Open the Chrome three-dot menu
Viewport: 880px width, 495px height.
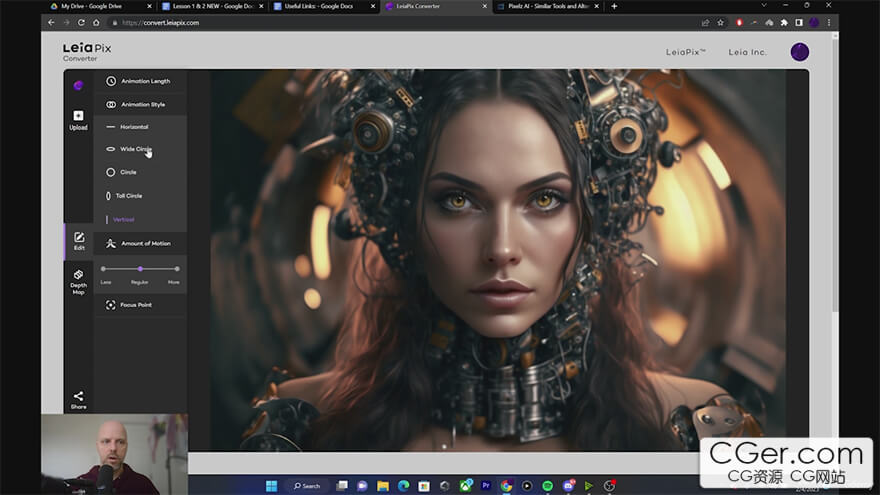click(x=829, y=22)
